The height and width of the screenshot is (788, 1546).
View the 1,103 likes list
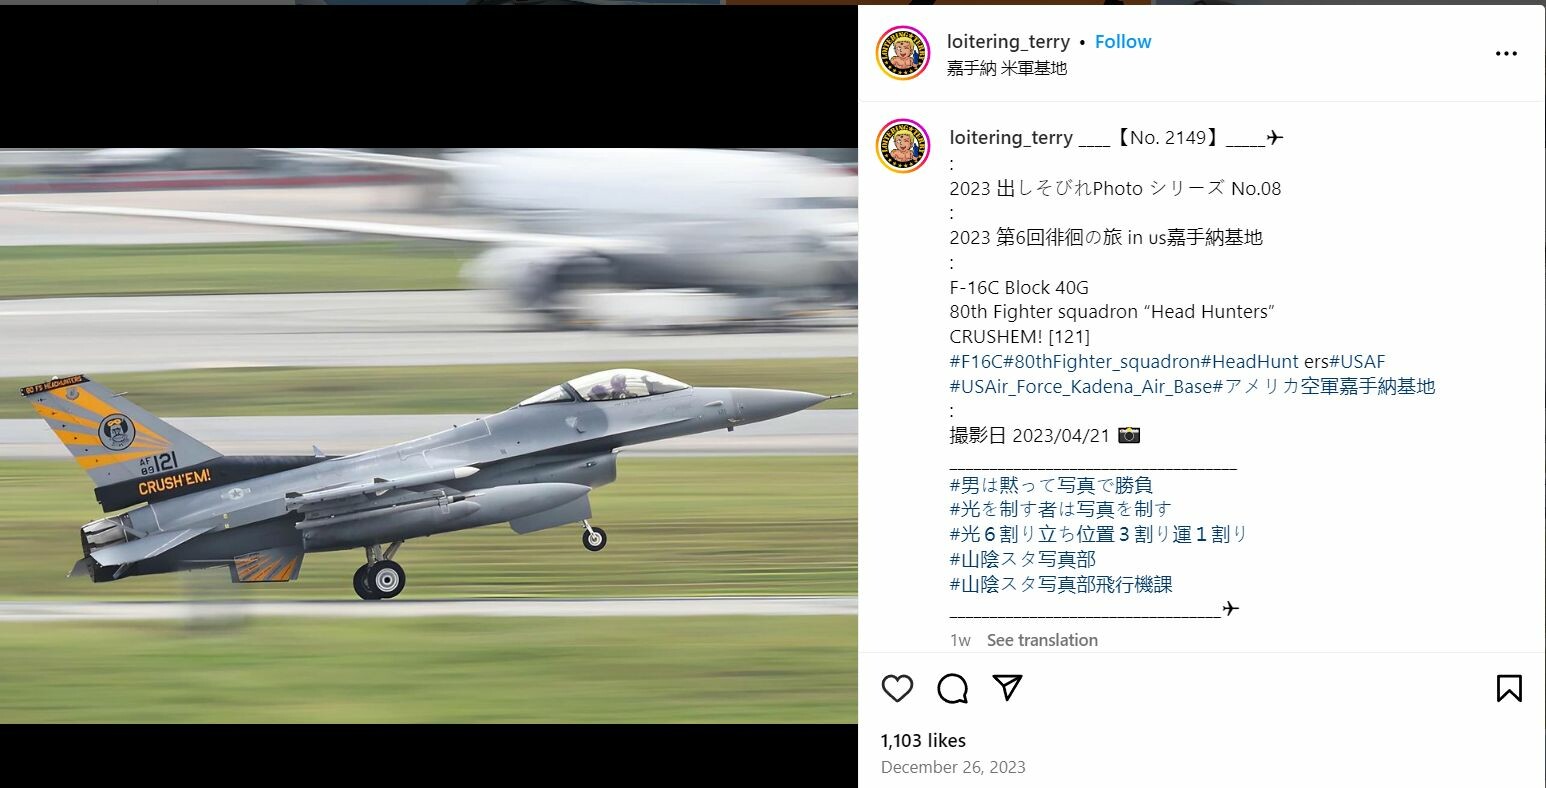coord(923,741)
